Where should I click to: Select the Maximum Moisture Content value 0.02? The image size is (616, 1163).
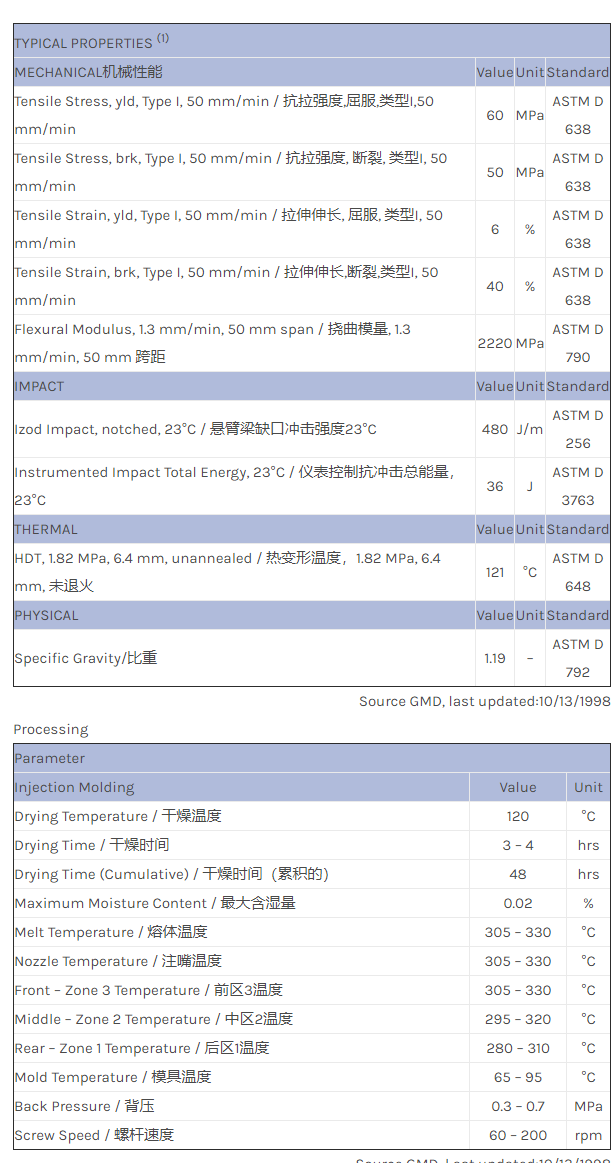coord(518,903)
